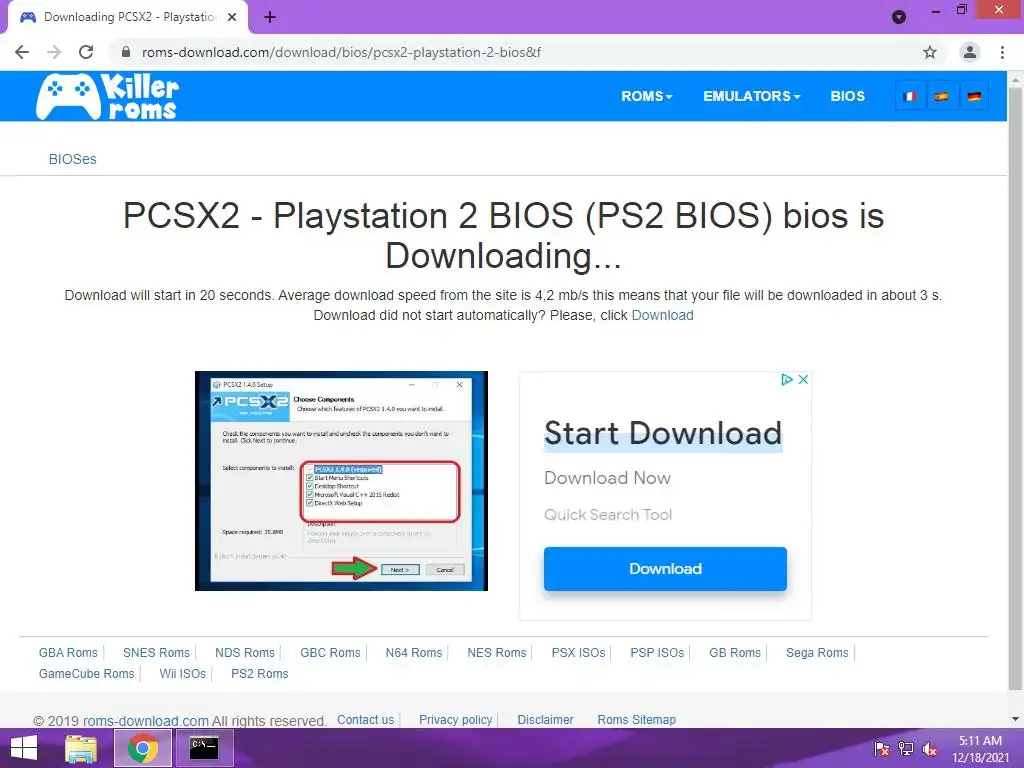
Task: Click the muted volume tray icon
Action: tap(929, 749)
